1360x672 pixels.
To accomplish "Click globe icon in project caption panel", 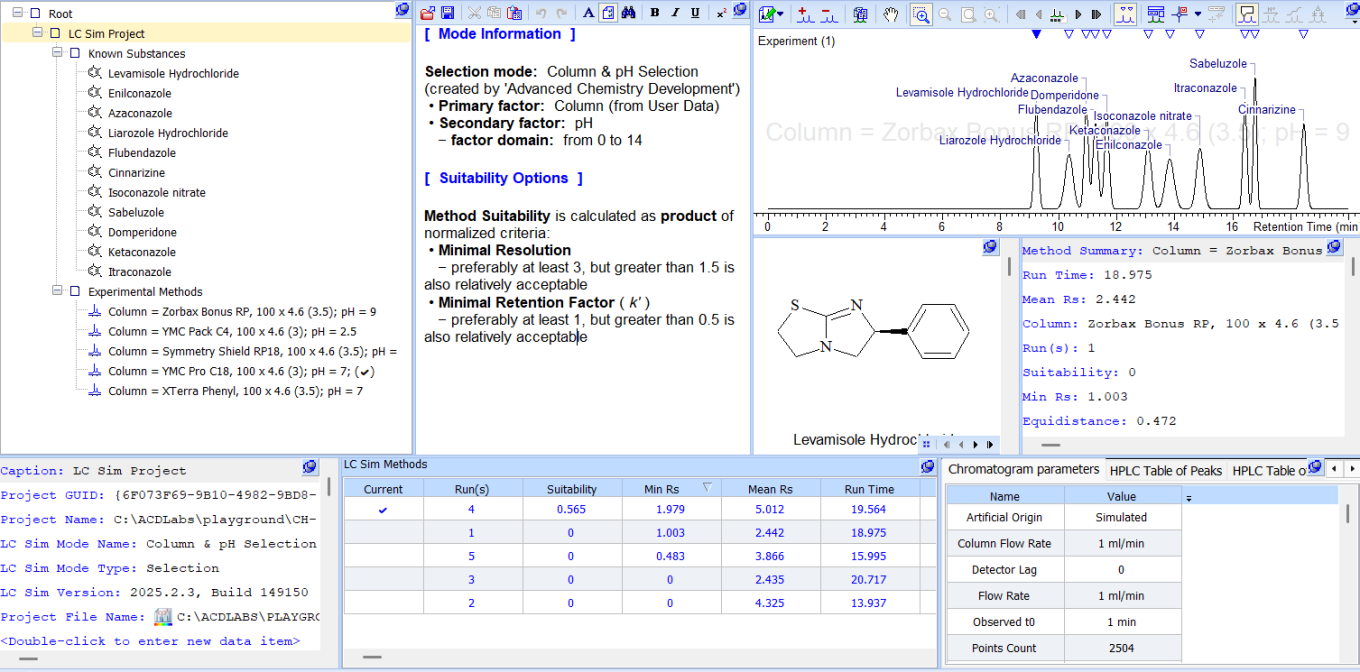I will [310, 467].
